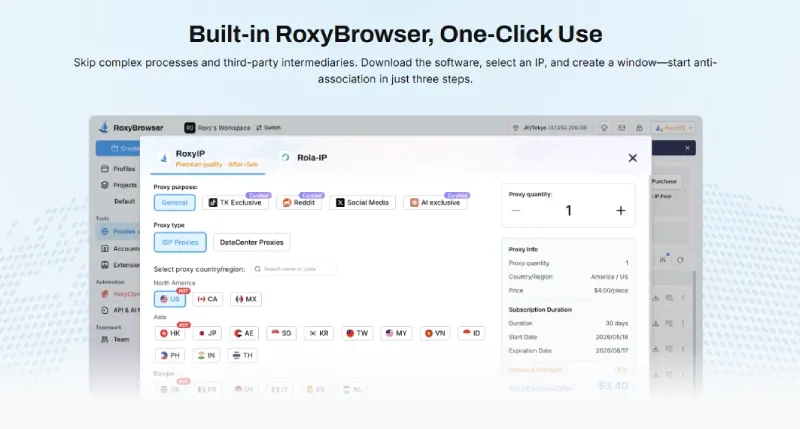
Task: Click the price text $4.00/piece
Action: (611, 290)
